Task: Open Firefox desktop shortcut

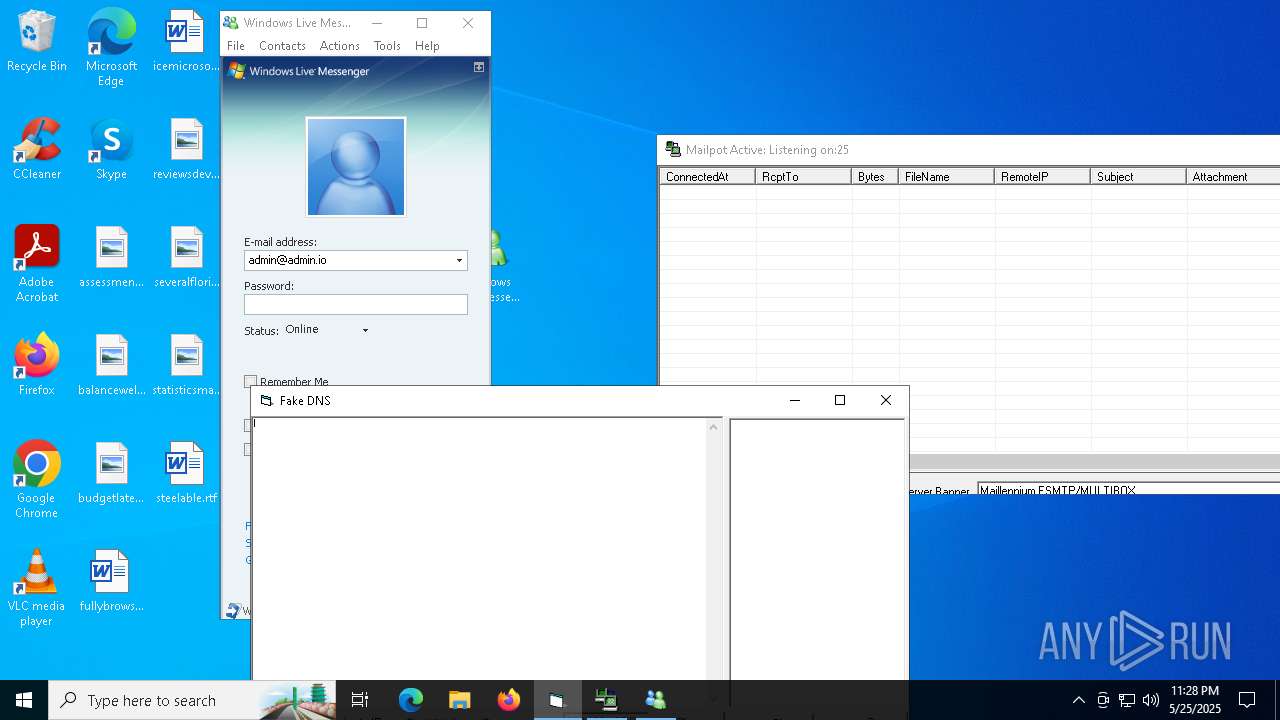Action: pyautogui.click(x=37, y=366)
